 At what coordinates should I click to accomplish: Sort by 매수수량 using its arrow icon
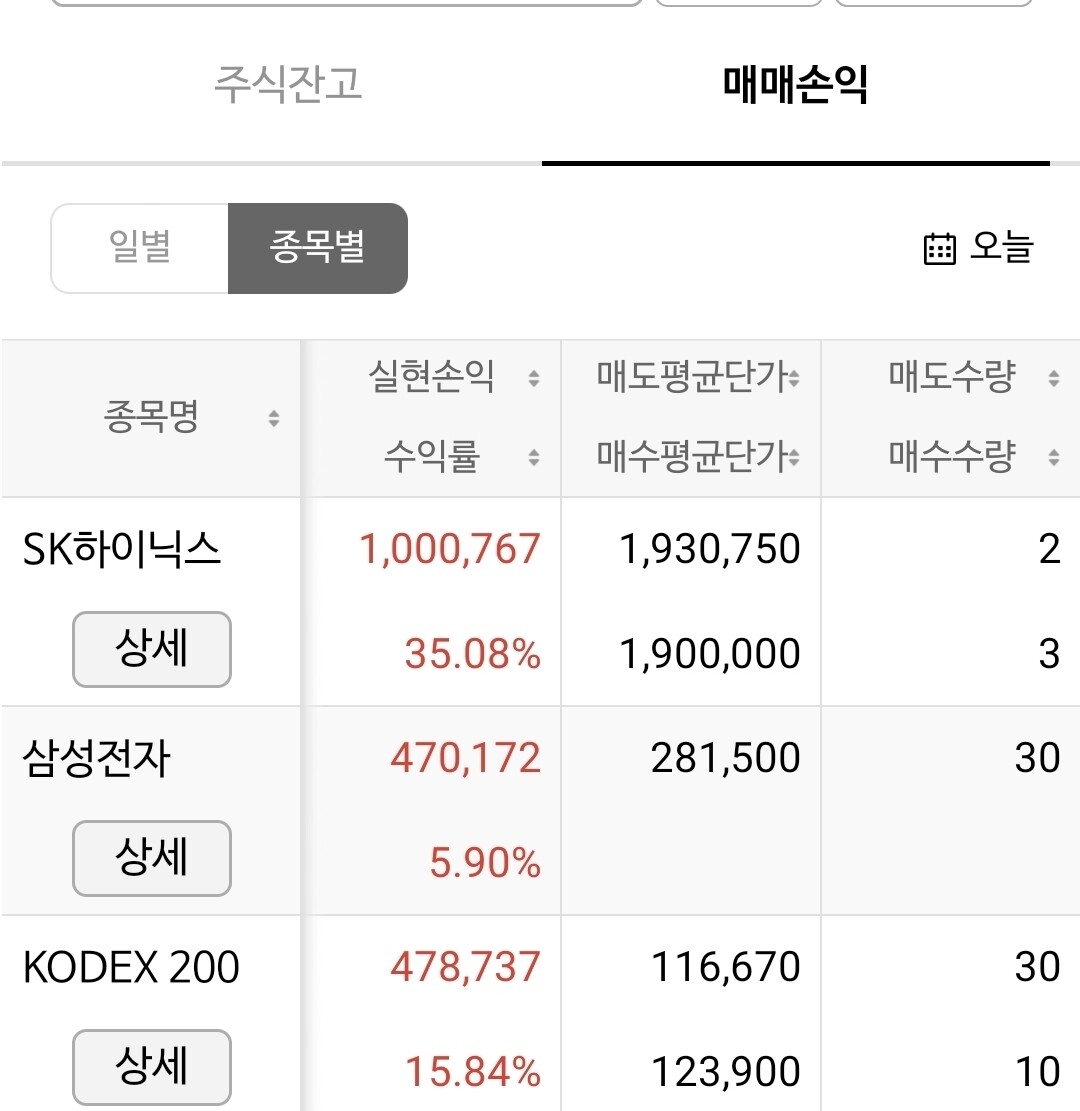[1054, 457]
